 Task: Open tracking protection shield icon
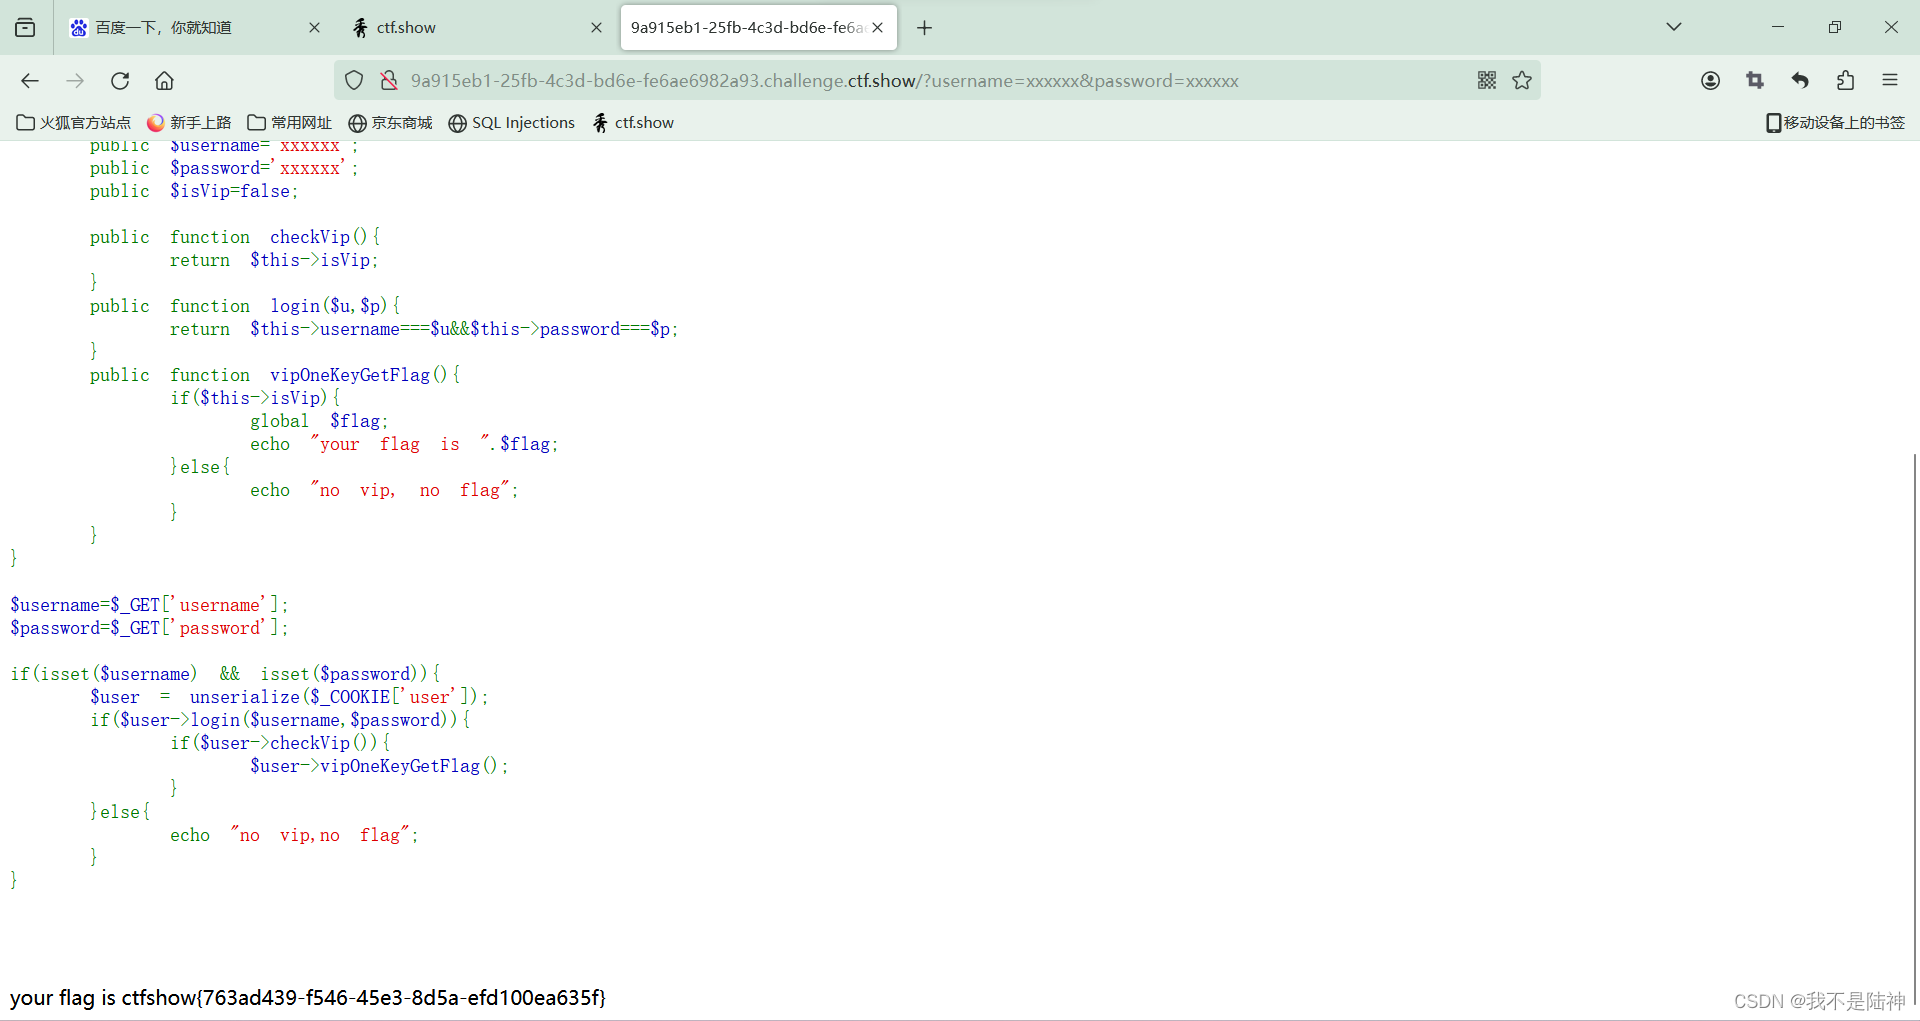(x=354, y=80)
